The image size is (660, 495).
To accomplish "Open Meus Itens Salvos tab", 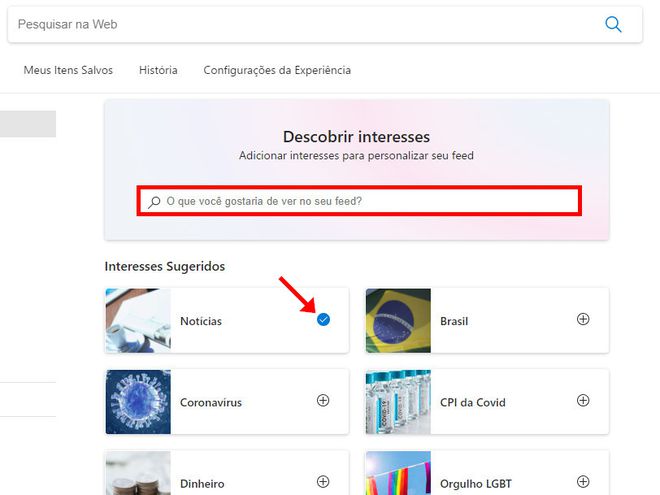I will [68, 70].
